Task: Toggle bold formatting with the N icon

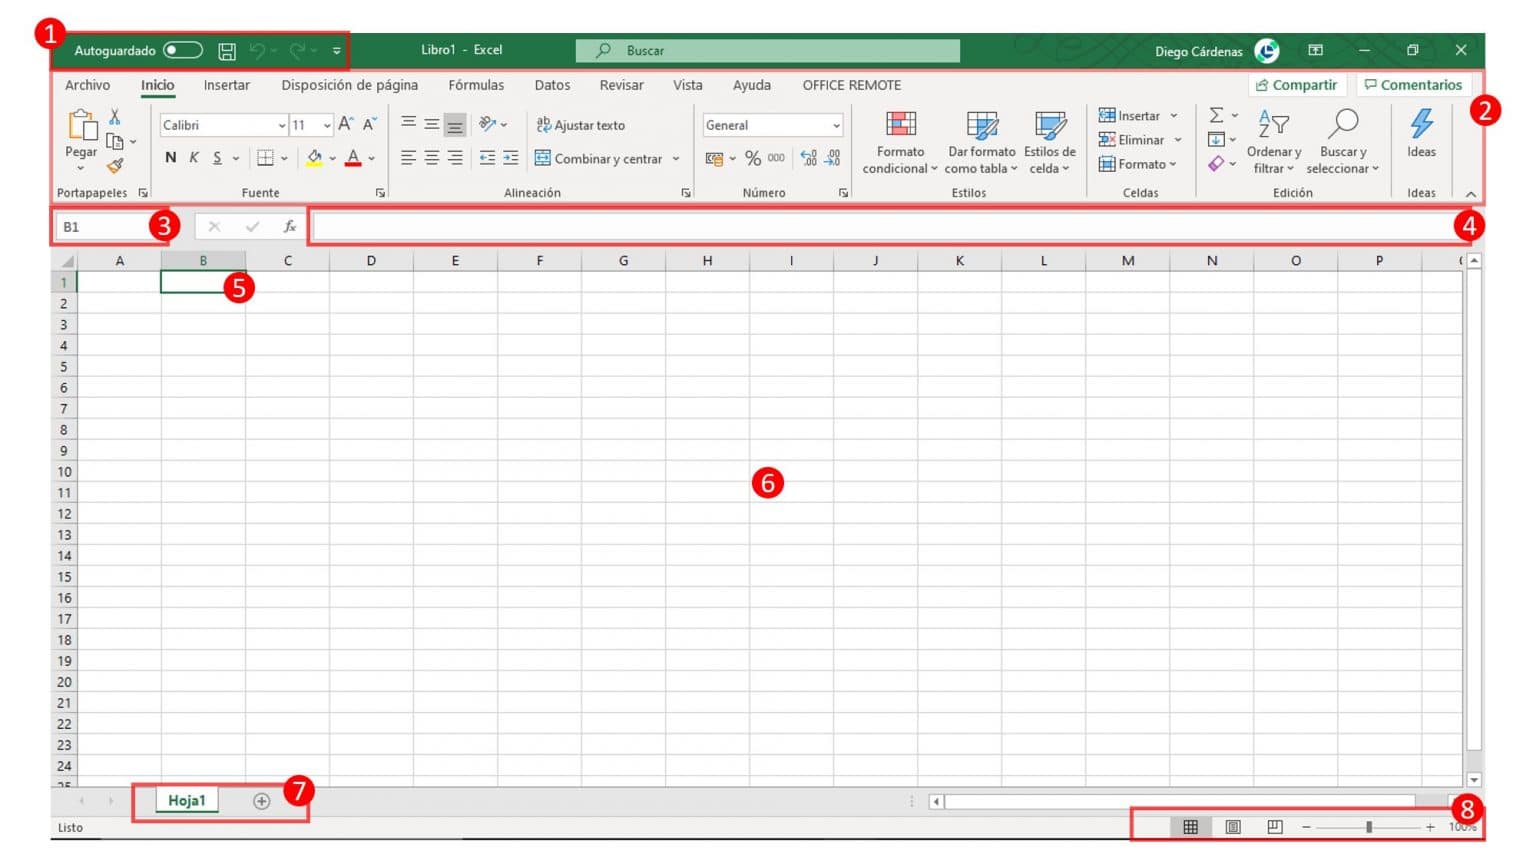Action: point(169,157)
